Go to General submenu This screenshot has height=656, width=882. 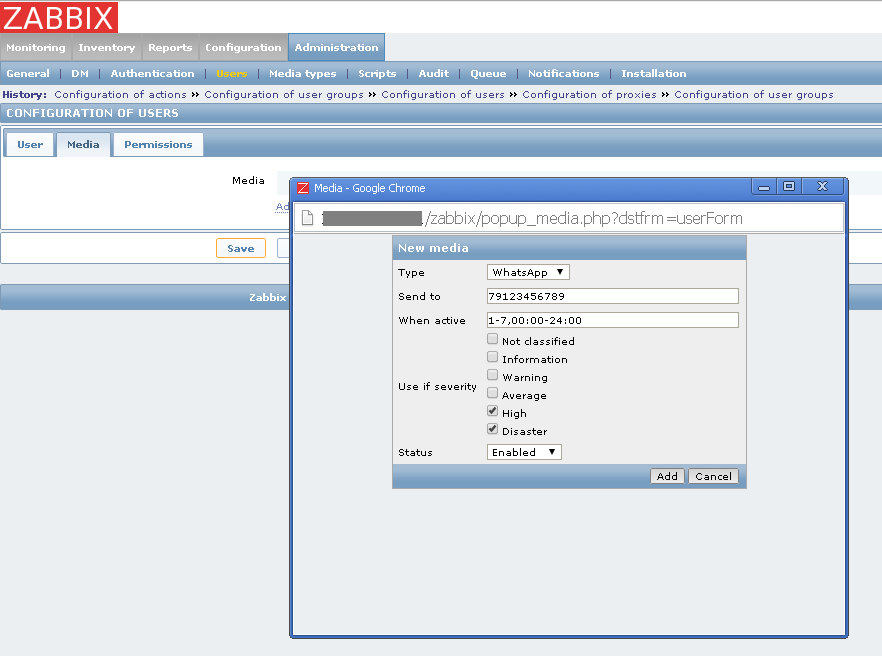pyautogui.click(x=28, y=73)
